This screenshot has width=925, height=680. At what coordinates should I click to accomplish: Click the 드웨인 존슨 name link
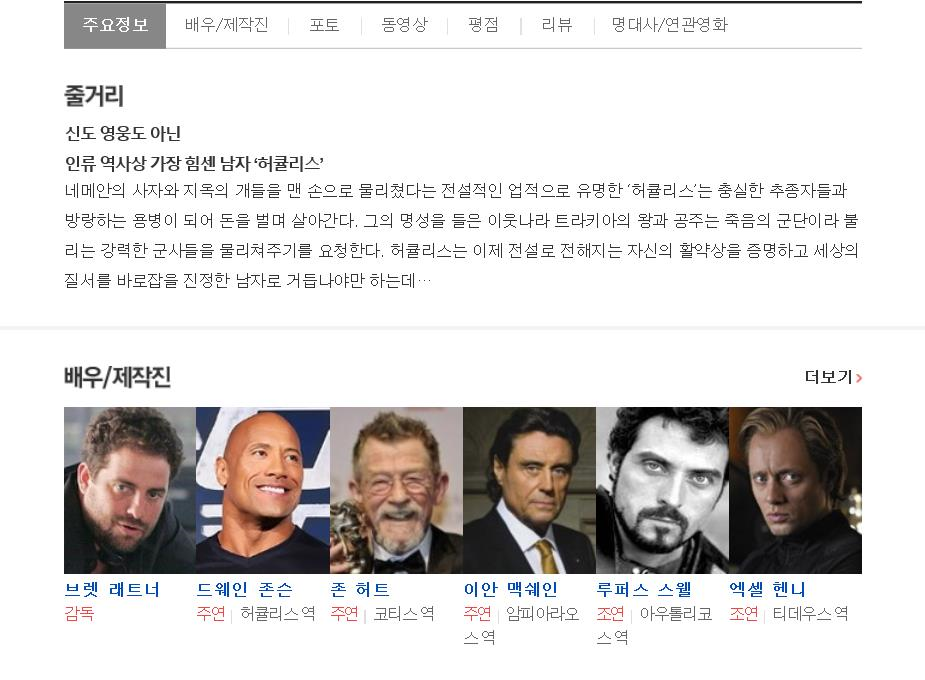click(x=245, y=589)
